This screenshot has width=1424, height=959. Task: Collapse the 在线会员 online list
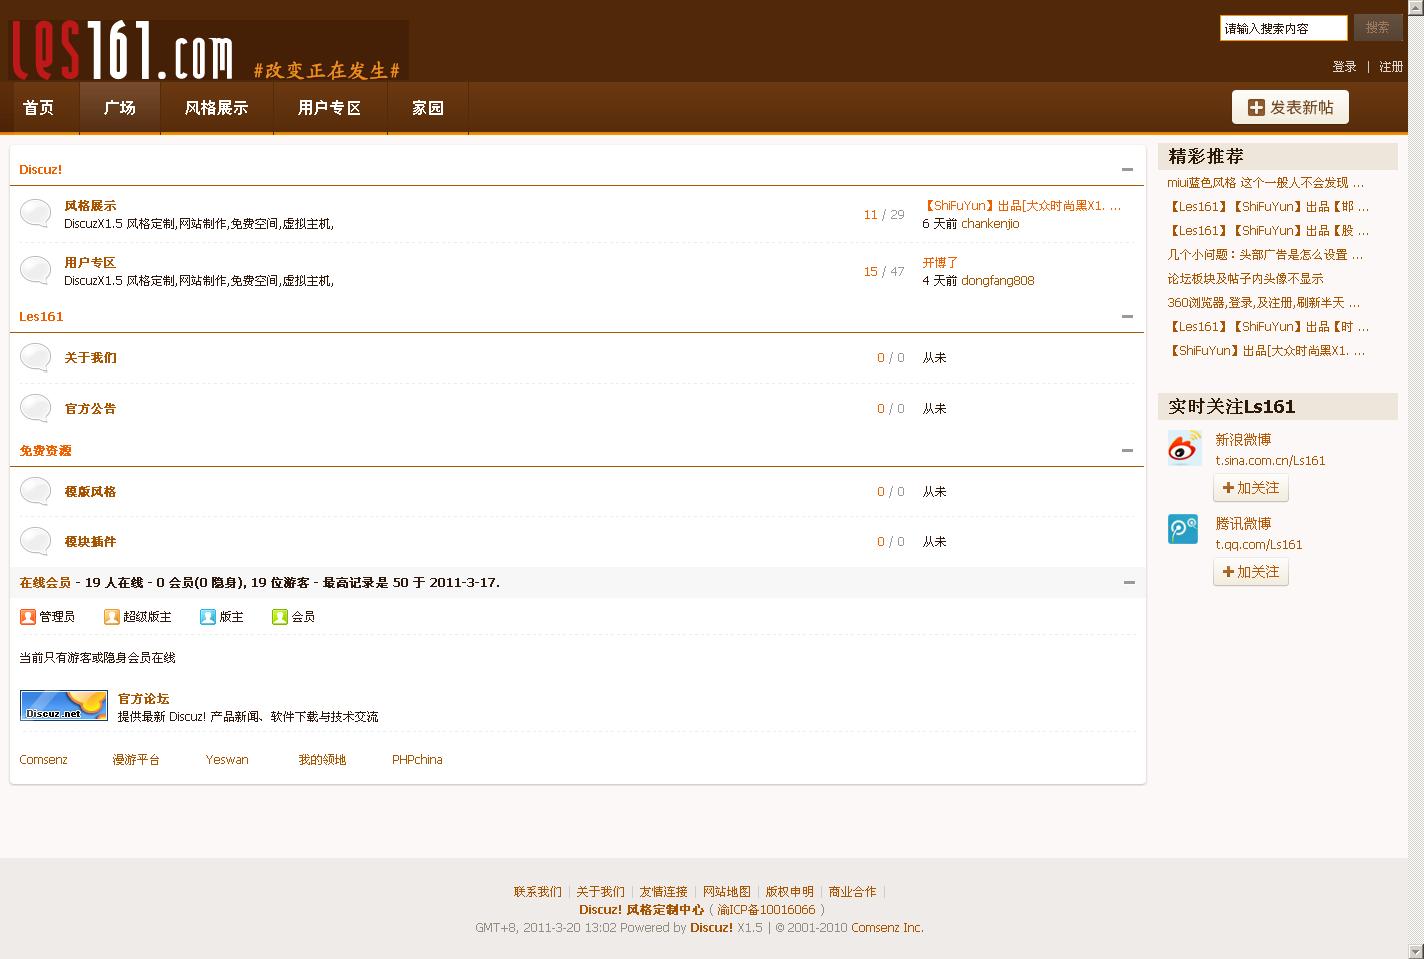pos(1129,582)
